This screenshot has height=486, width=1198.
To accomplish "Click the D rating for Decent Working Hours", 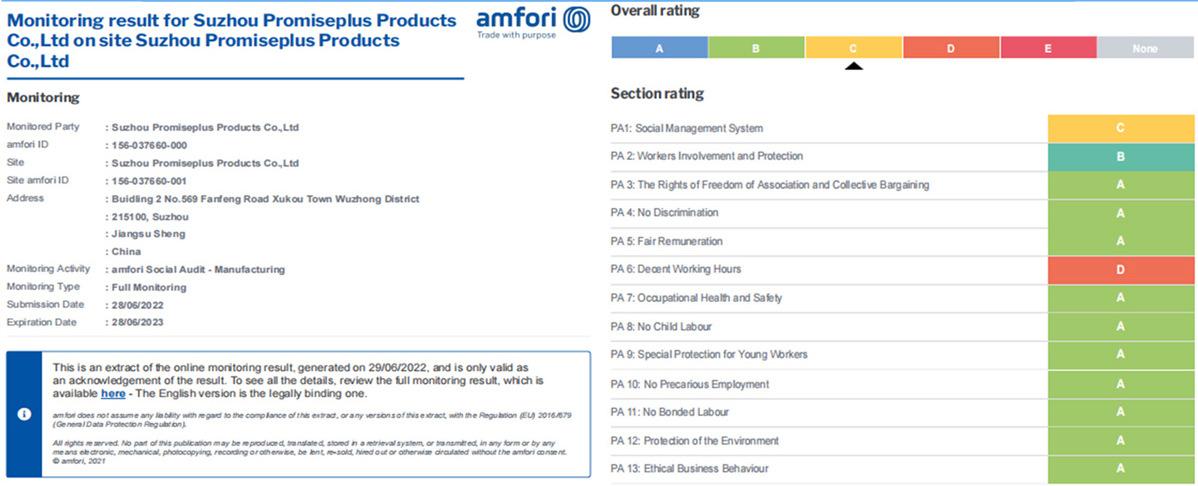I will (x=1121, y=270).
